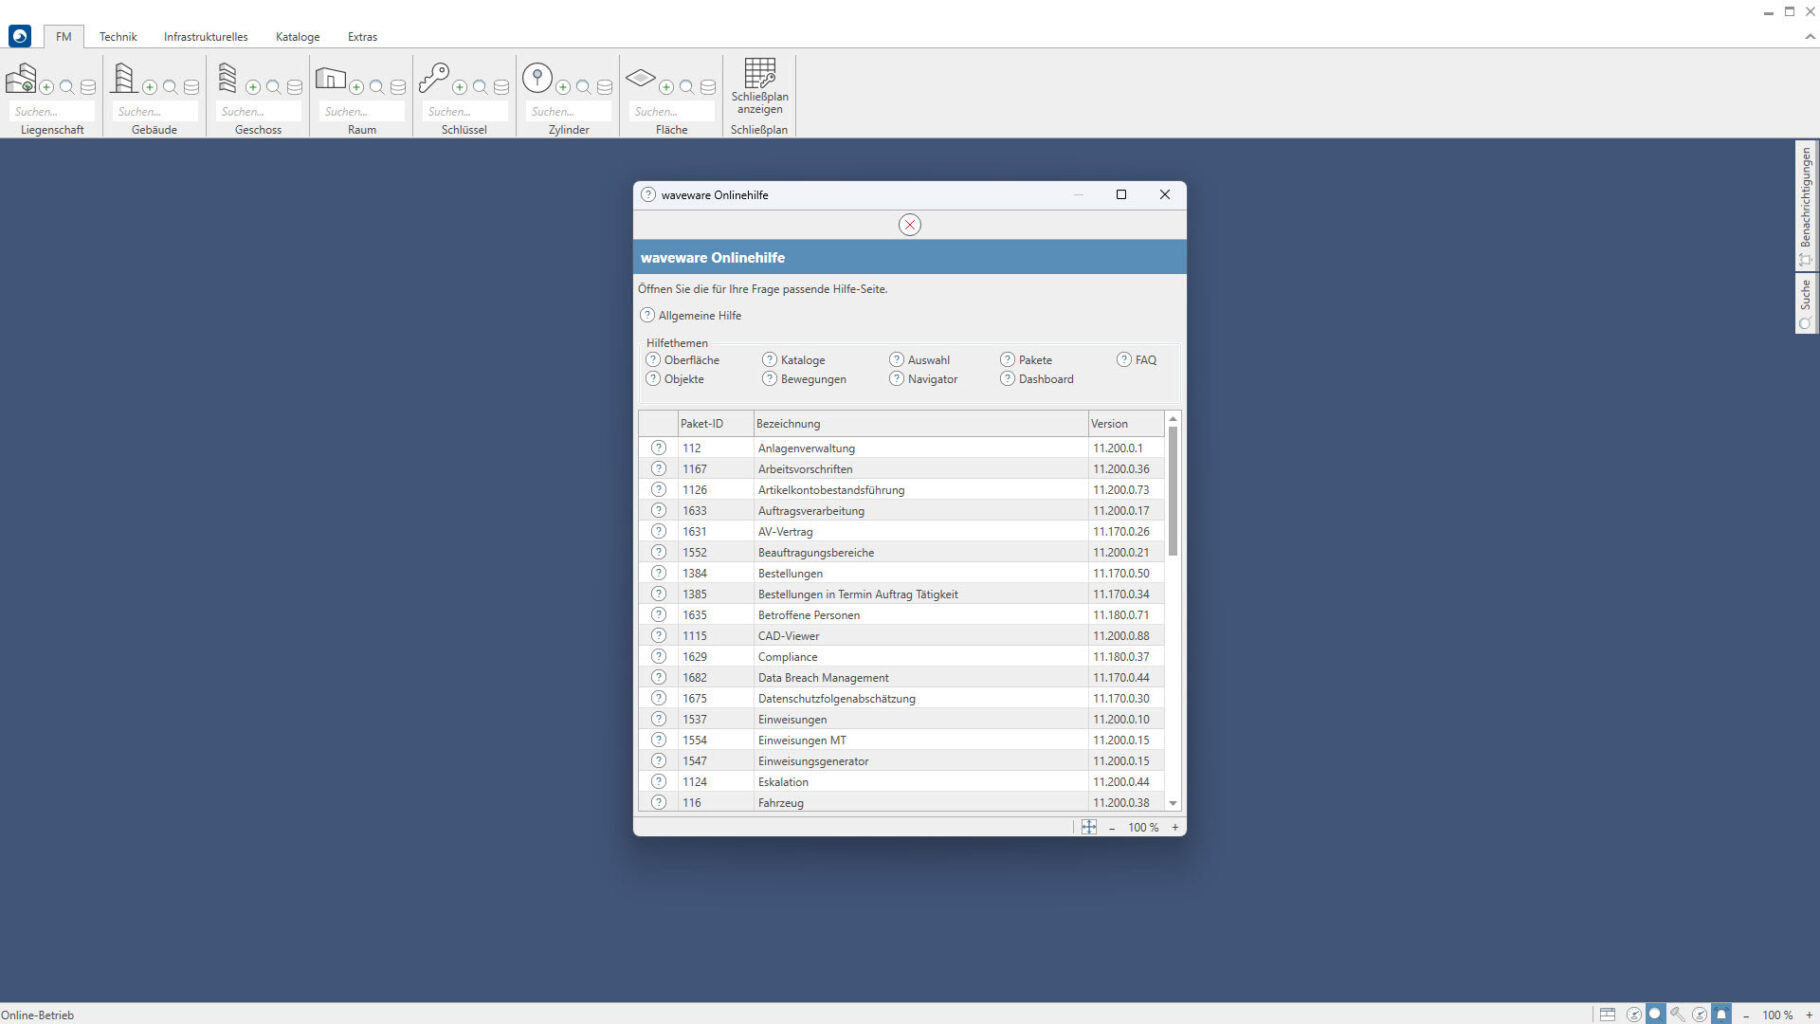Screen dimensions: 1820x1024
Task: Increase zoom with plus in help dialog
Action: click(1175, 827)
